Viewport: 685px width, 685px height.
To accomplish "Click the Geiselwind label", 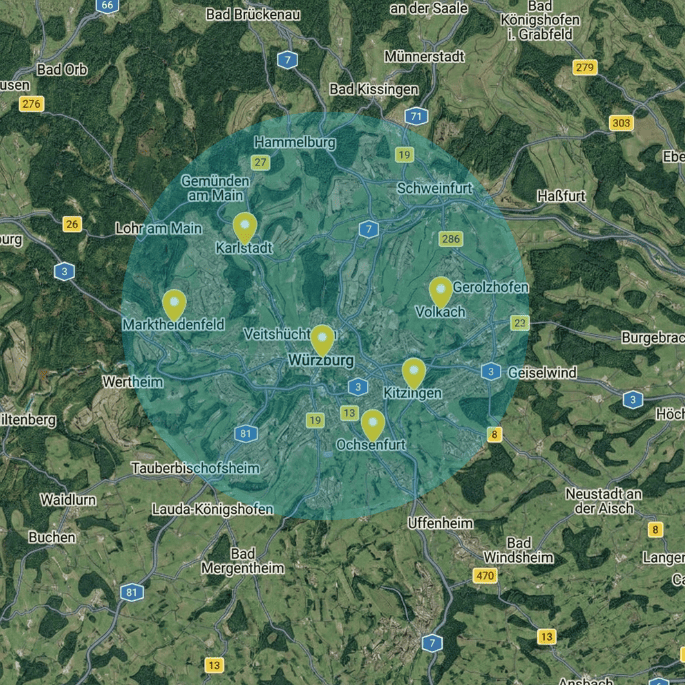I will (x=542, y=373).
